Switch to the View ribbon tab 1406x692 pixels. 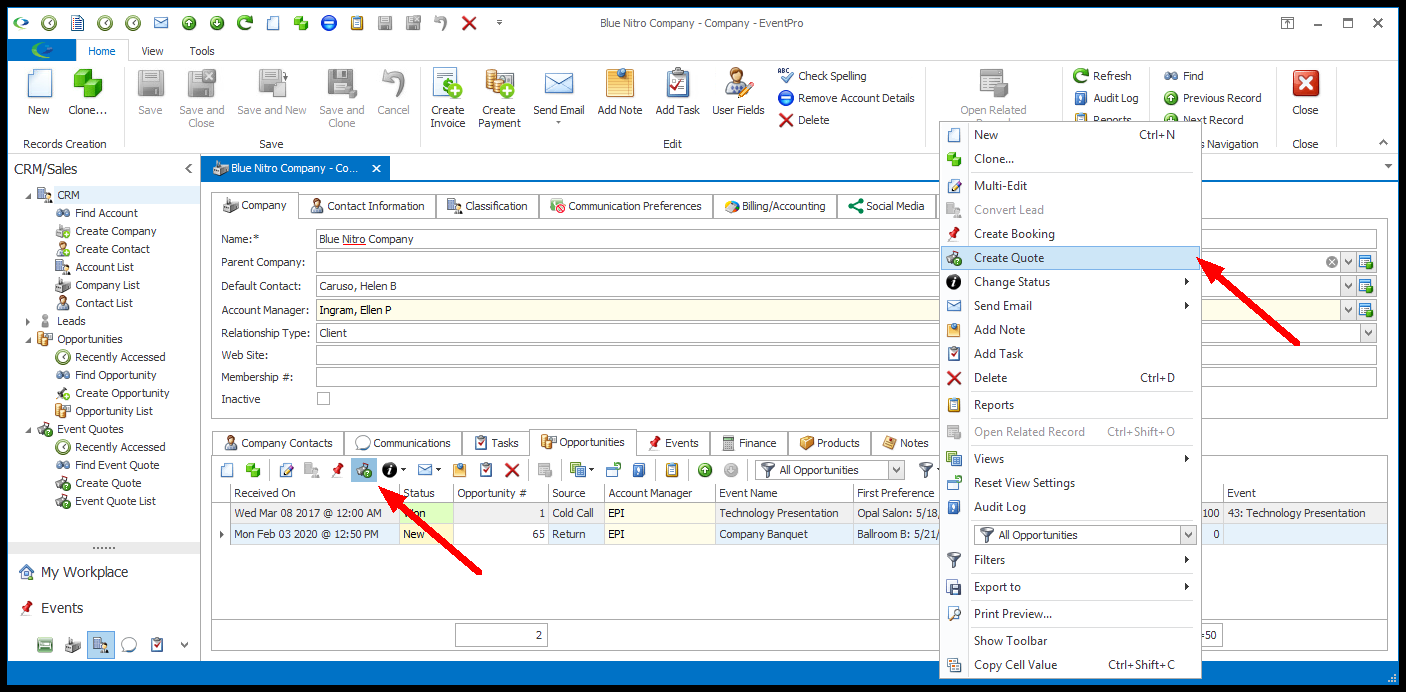[152, 51]
